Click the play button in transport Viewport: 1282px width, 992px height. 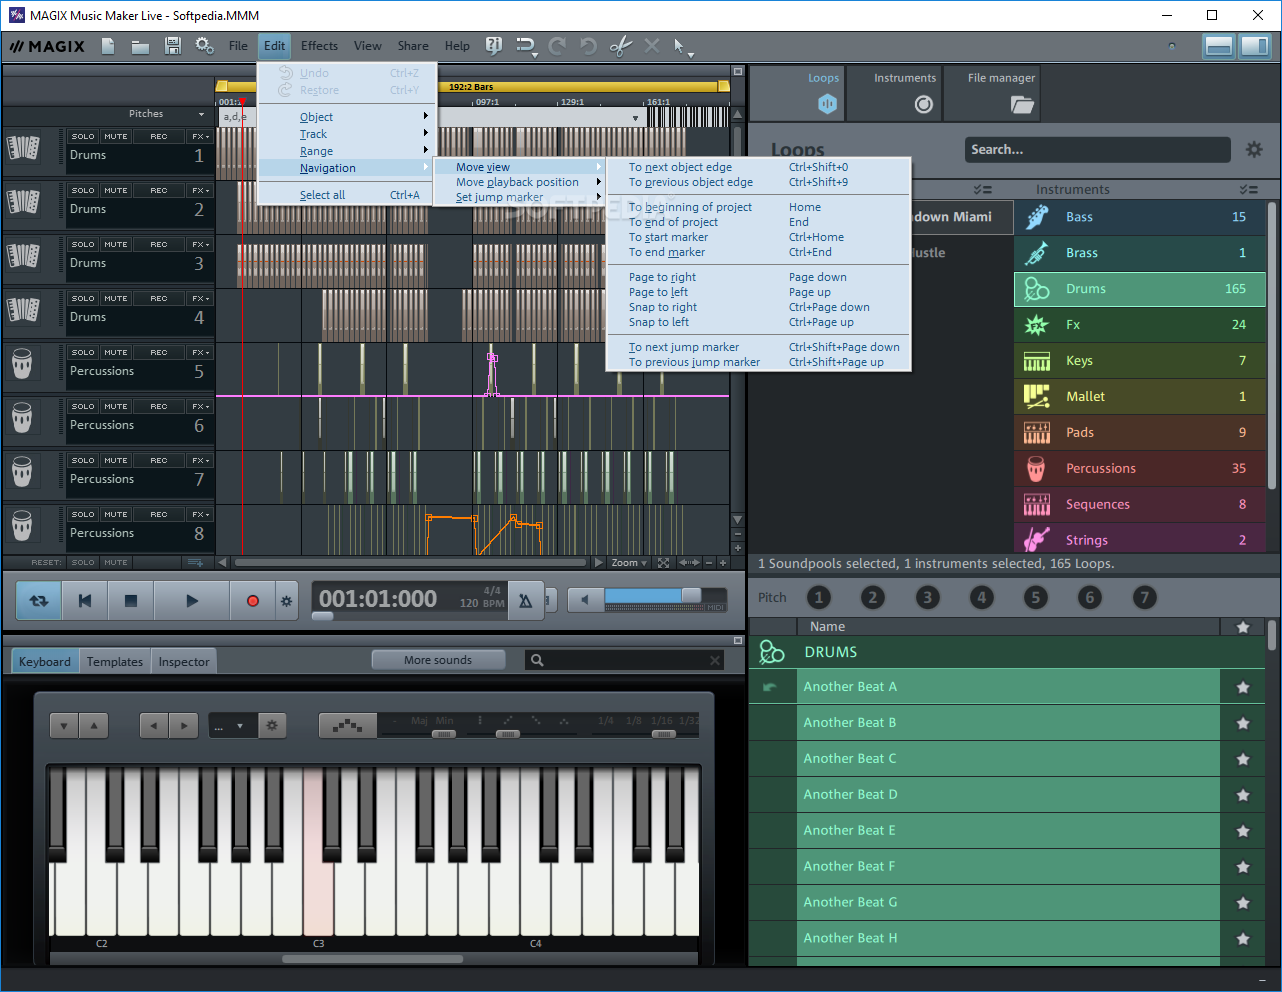[192, 601]
